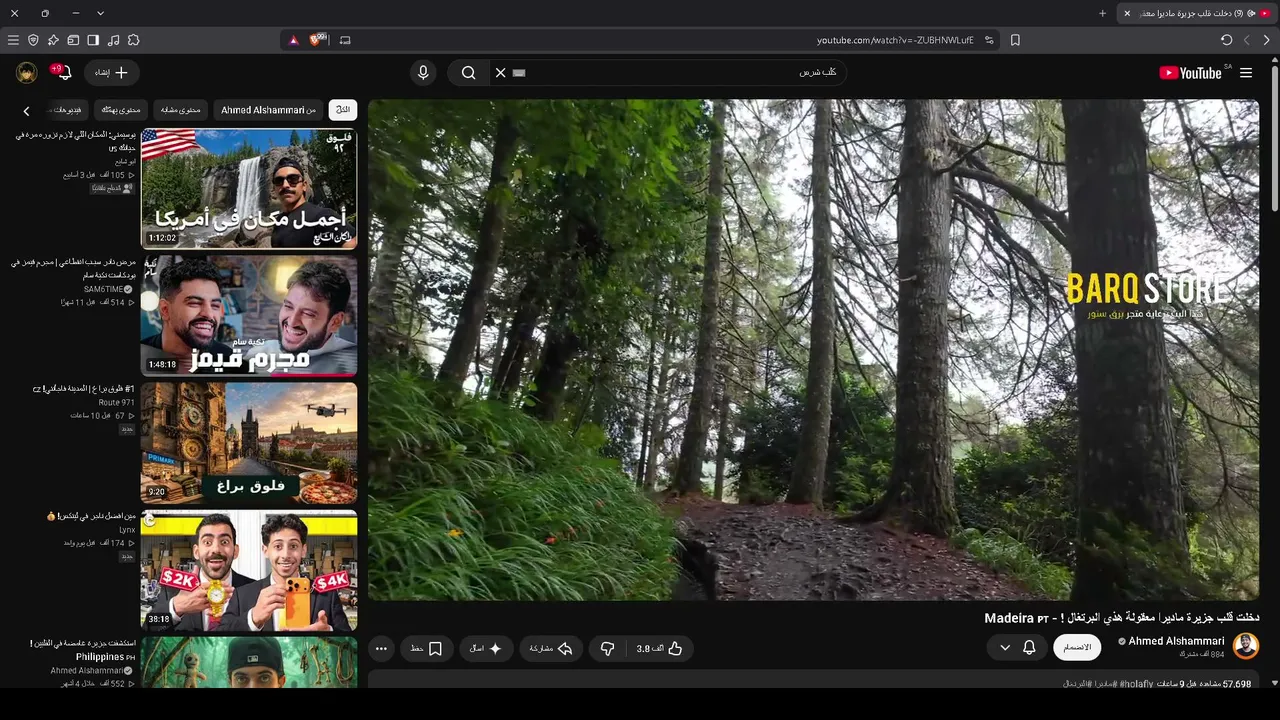Open the America waterfall video thumbnail
Image resolution: width=1280 pixels, height=720 pixels.
point(249,188)
